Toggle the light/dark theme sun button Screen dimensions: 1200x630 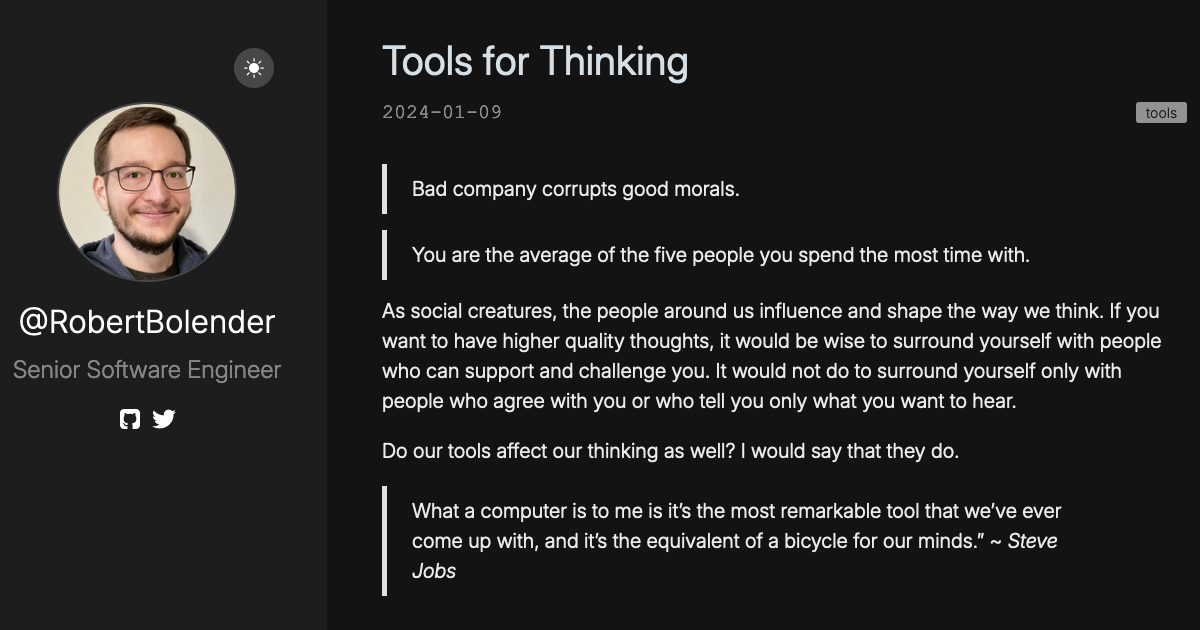click(254, 68)
